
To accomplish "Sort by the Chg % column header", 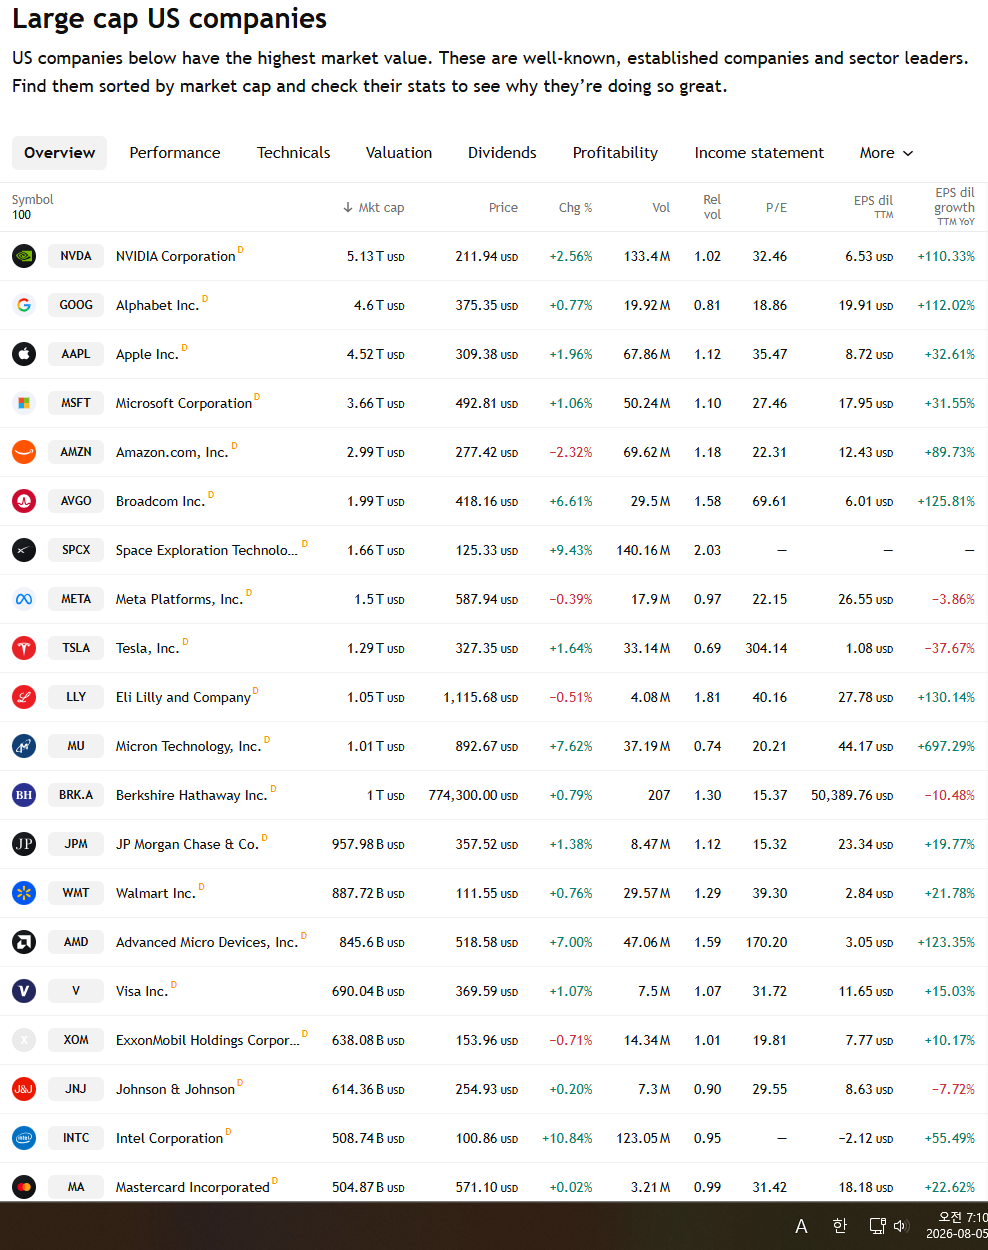I will pos(575,208).
